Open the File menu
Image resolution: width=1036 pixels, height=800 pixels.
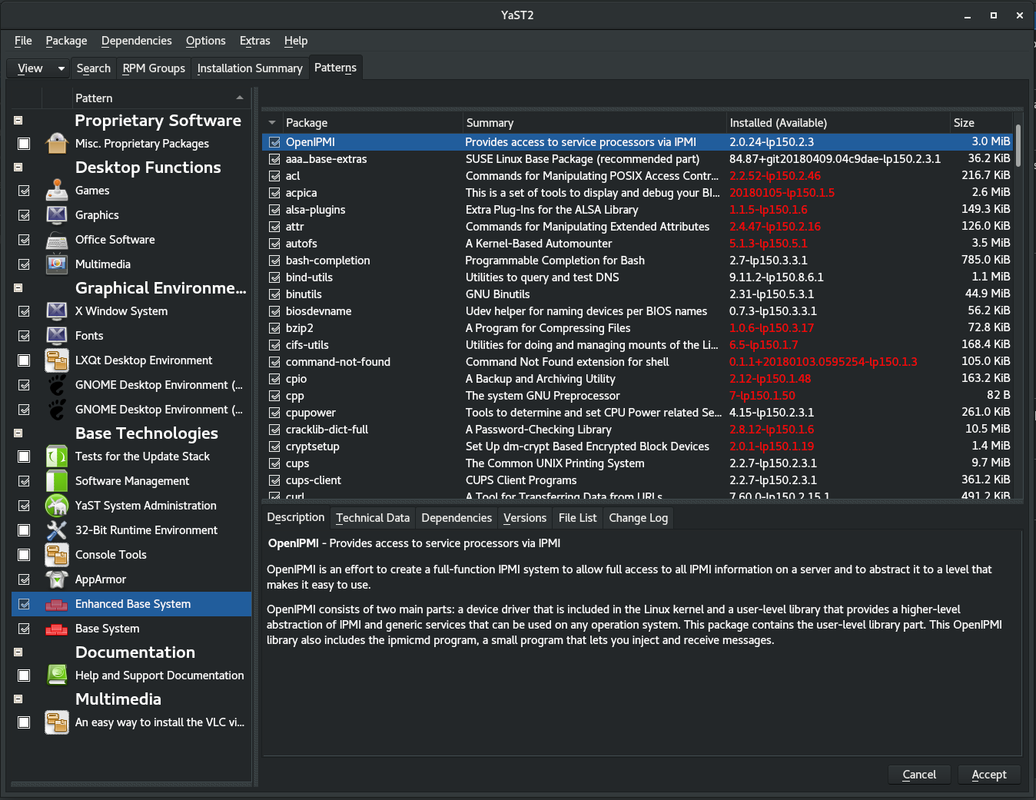(23, 41)
